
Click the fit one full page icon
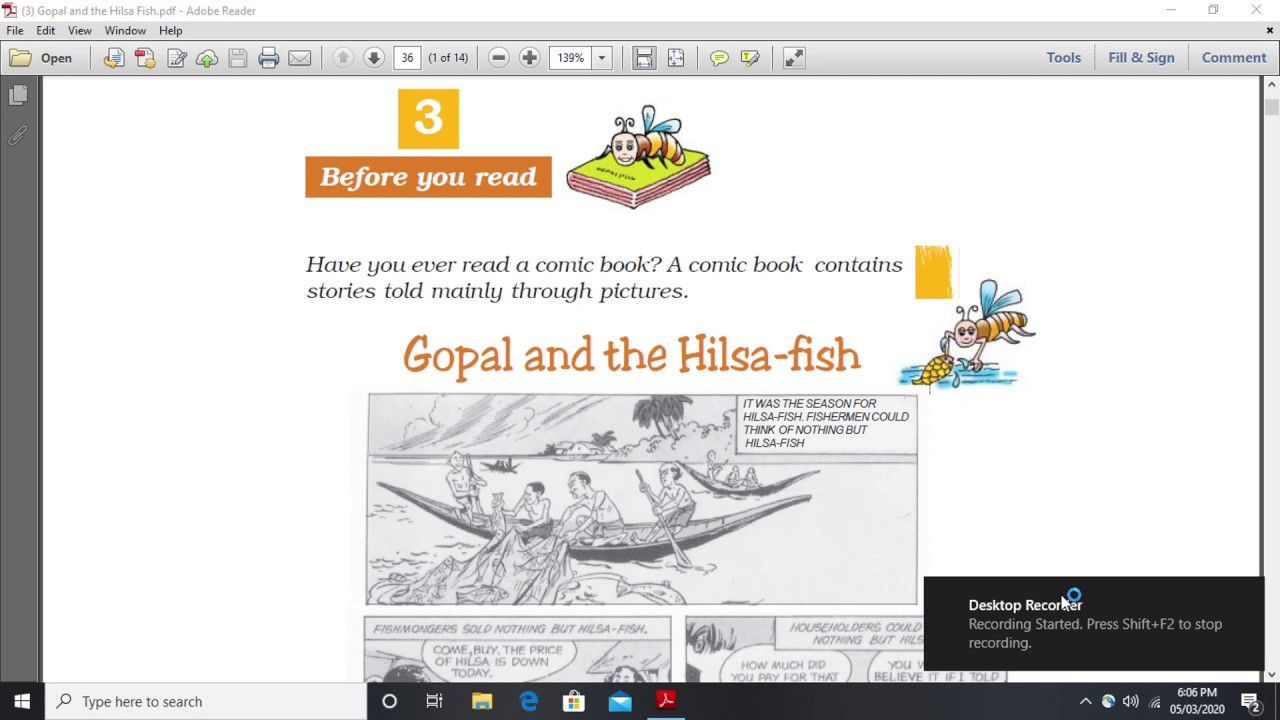coord(676,58)
